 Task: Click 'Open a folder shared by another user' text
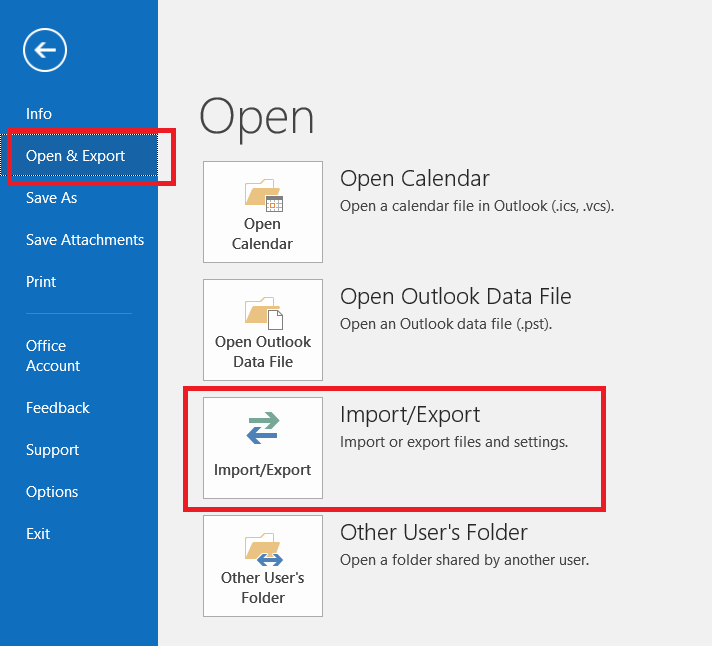(464, 560)
